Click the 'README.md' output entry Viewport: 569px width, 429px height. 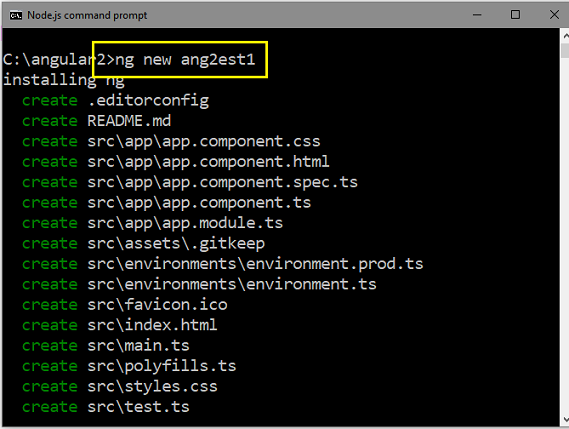(x=129, y=120)
